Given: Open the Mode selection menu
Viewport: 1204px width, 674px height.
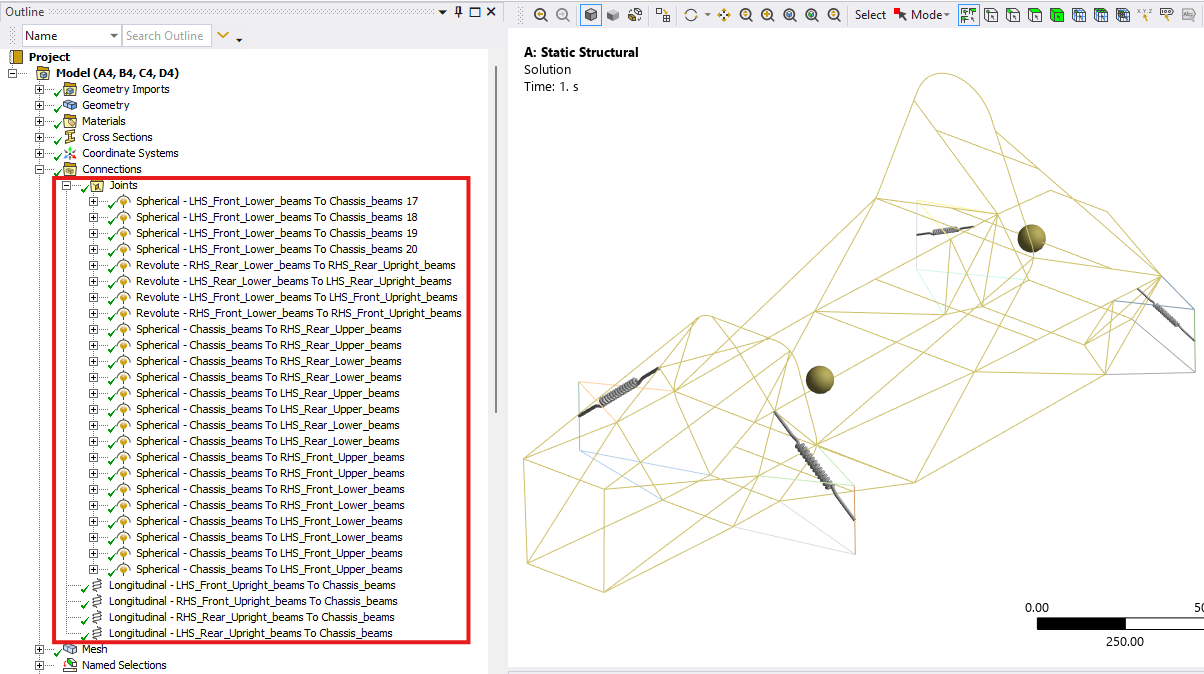Looking at the screenshot, I should tap(921, 15).
